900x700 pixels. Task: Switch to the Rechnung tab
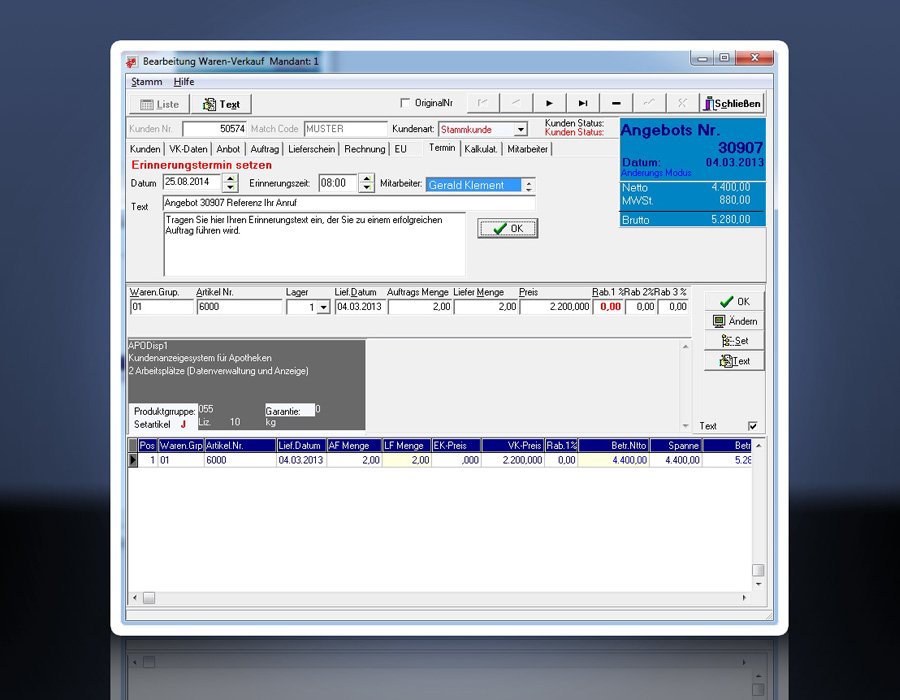click(x=365, y=149)
